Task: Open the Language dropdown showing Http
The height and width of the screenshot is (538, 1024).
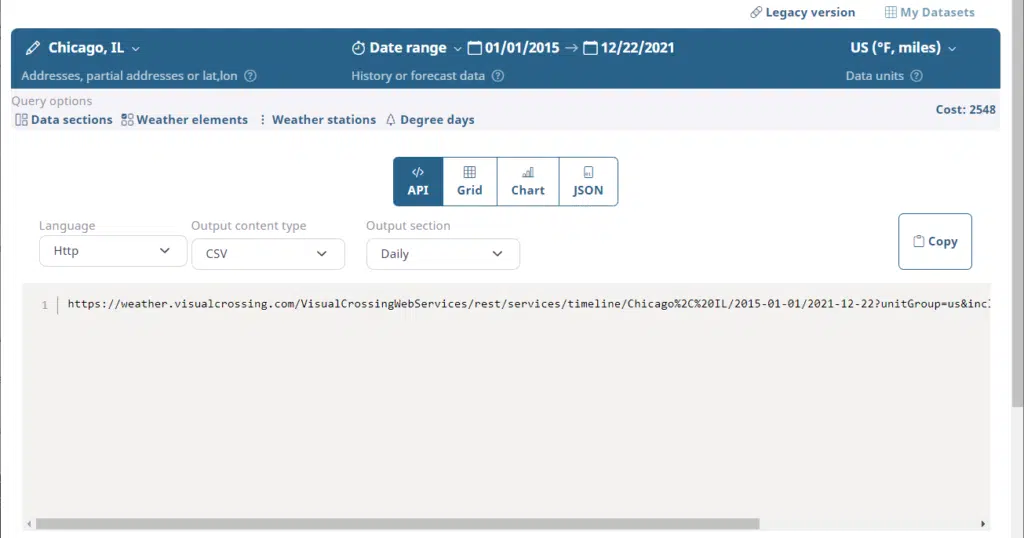Action: 113,251
